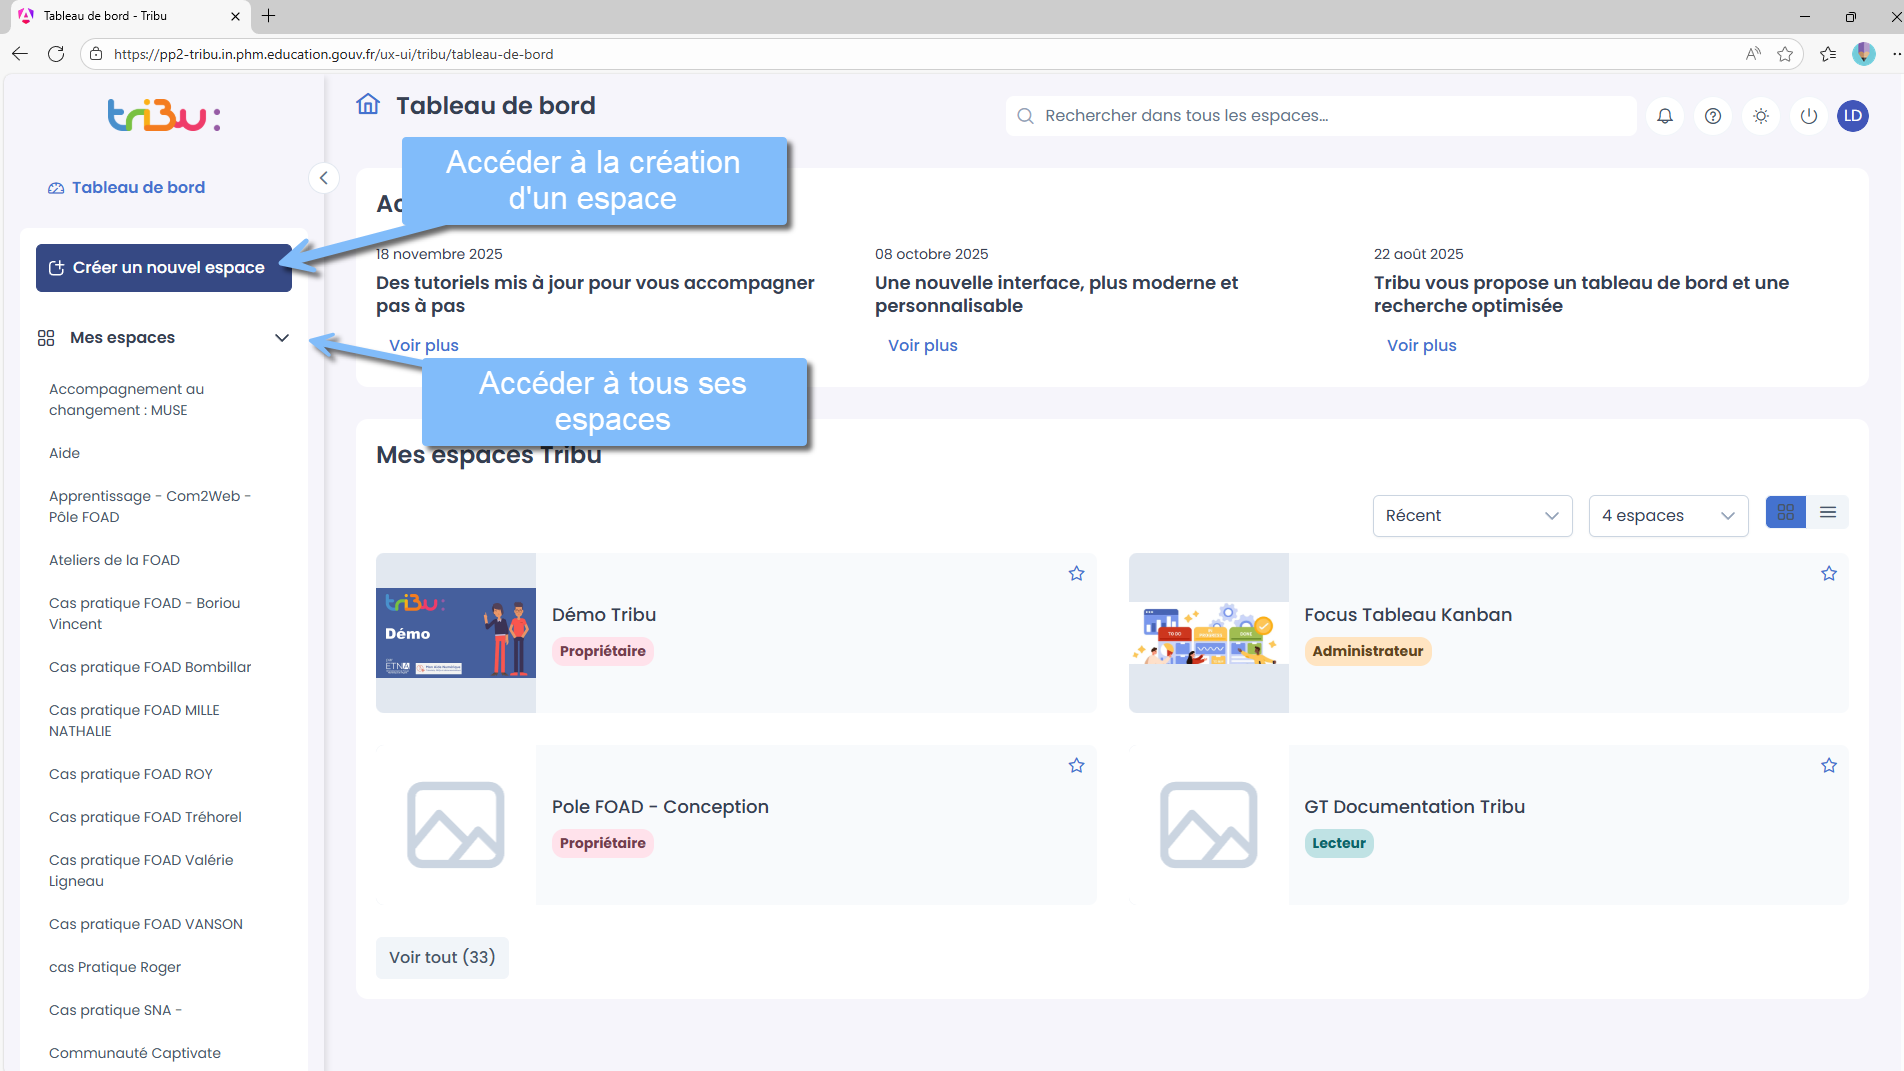Image resolution: width=1904 pixels, height=1071 pixels.
Task: Open Ateliers de la FOAD space
Action: (115, 560)
